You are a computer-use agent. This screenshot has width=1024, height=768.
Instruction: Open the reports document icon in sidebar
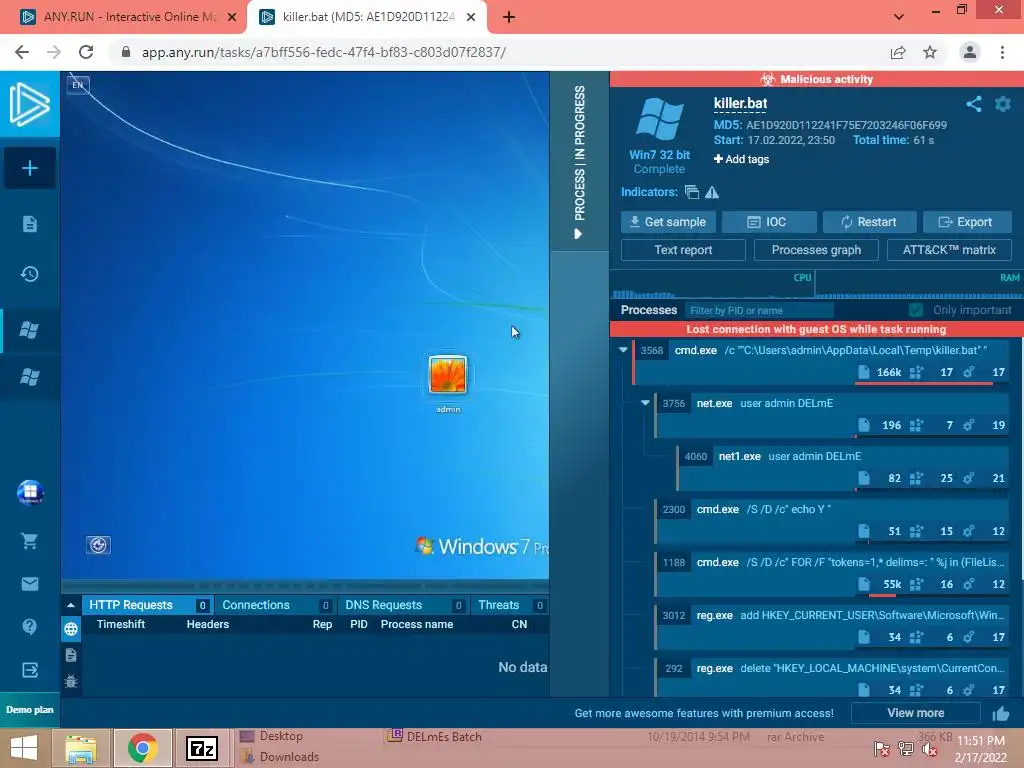click(x=29, y=224)
